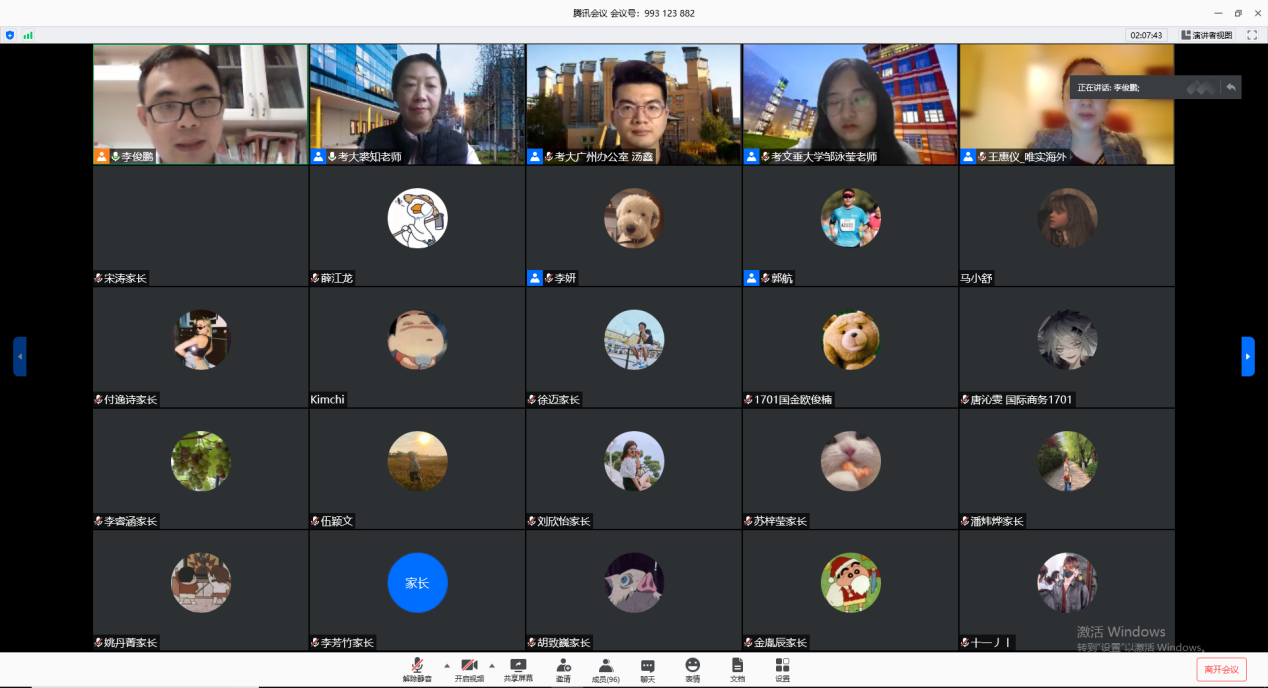Expand the arrow next to 开启视频

[491, 665]
